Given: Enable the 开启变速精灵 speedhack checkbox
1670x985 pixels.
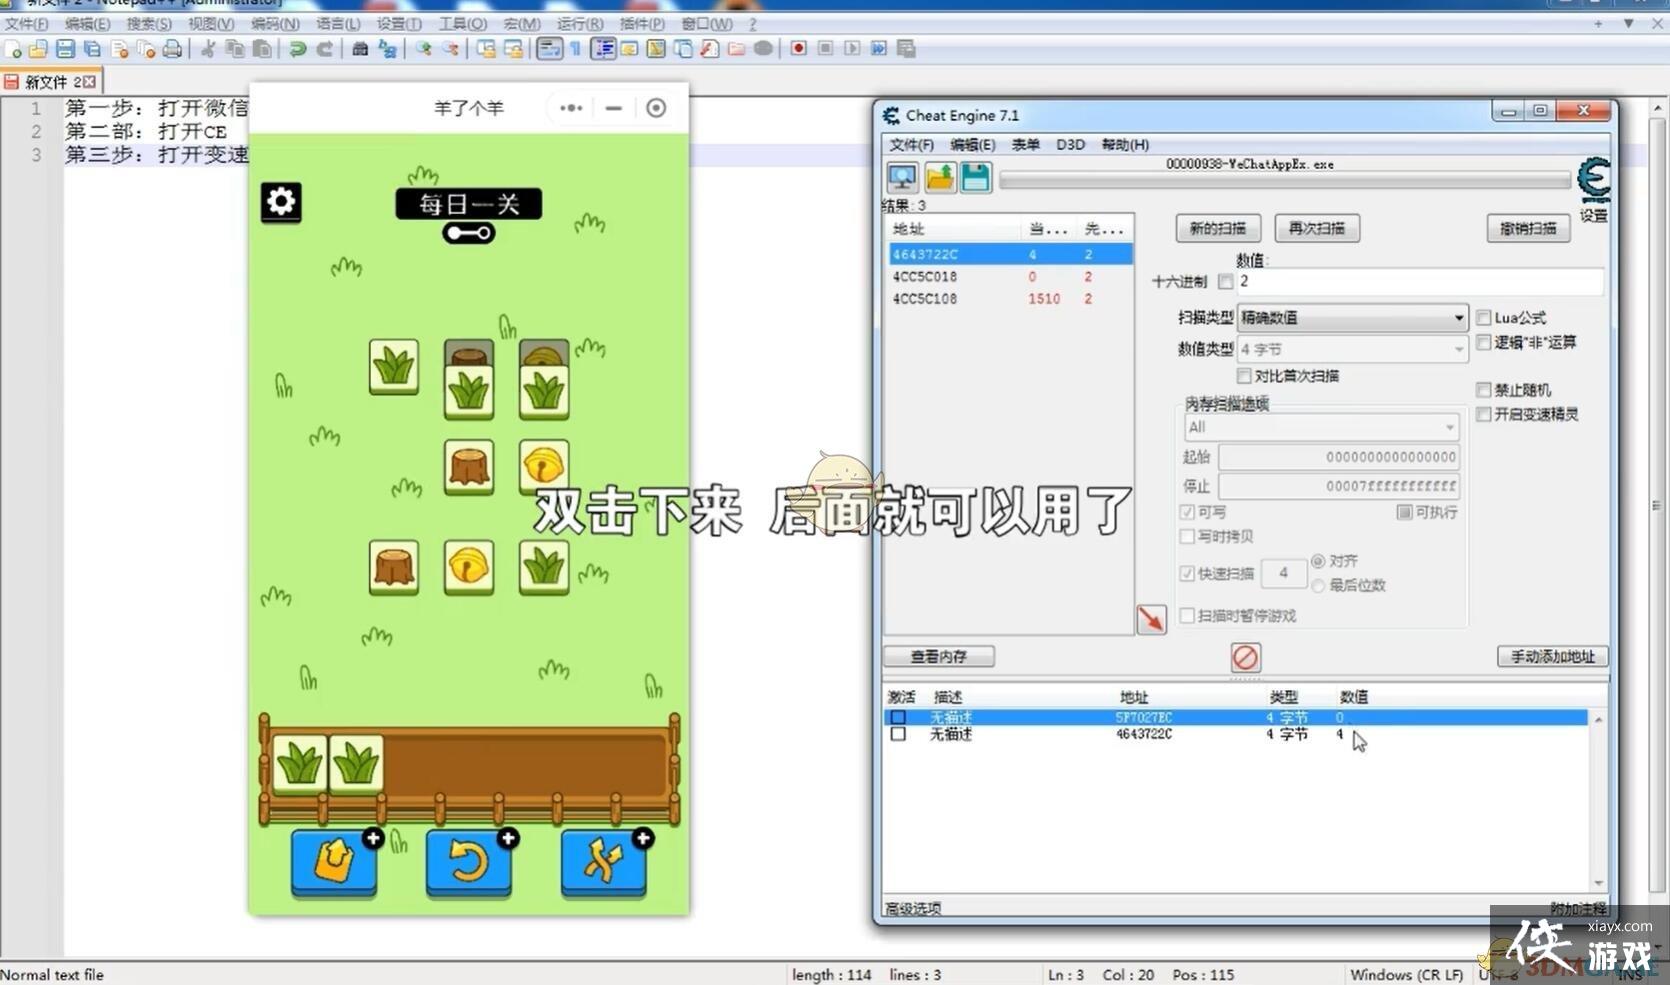Looking at the screenshot, I should pyautogui.click(x=1484, y=414).
